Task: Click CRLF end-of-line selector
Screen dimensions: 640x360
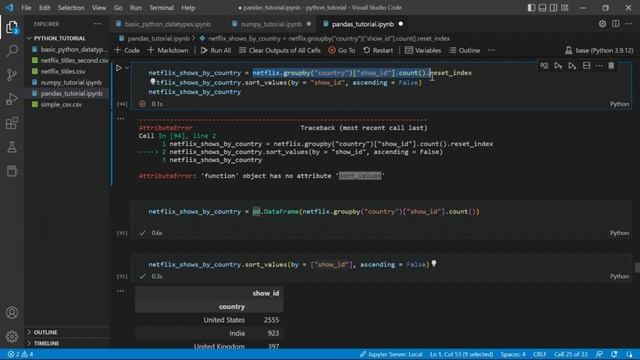Action: (539, 354)
